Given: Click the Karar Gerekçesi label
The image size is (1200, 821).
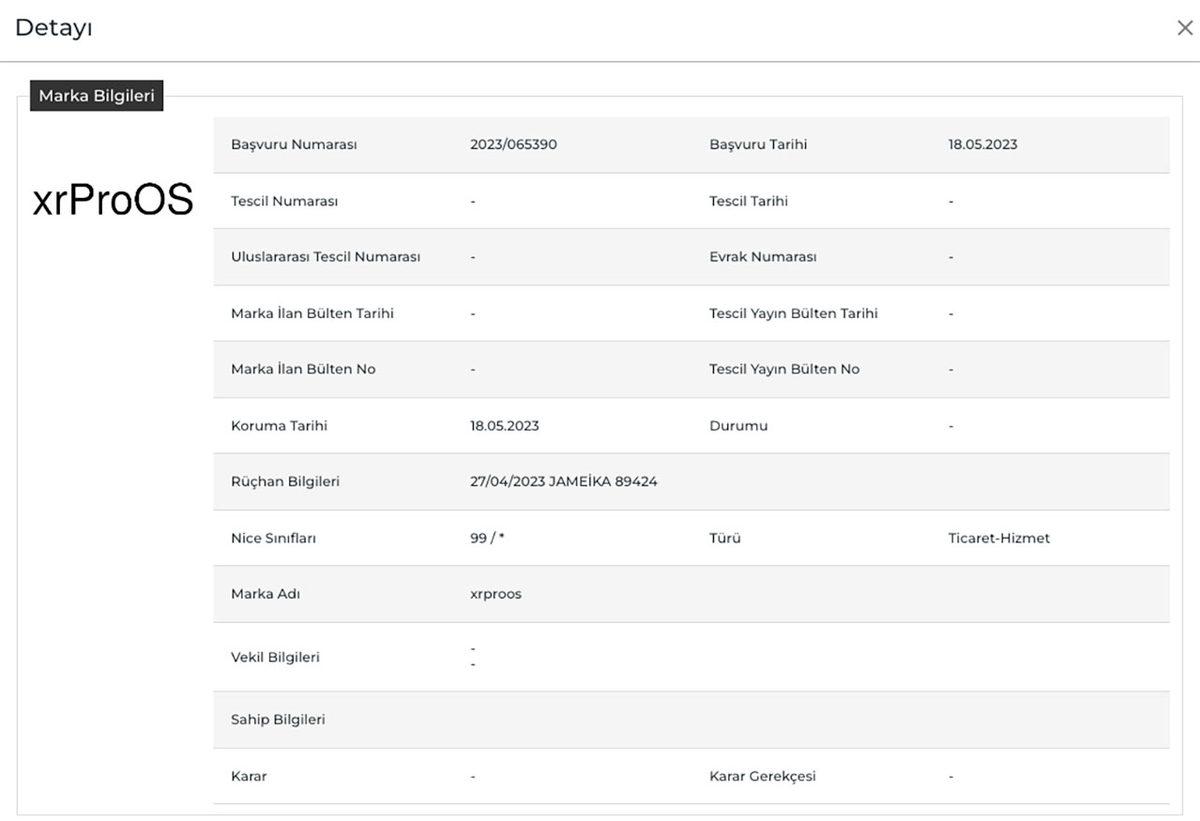Looking at the screenshot, I should [x=762, y=776].
